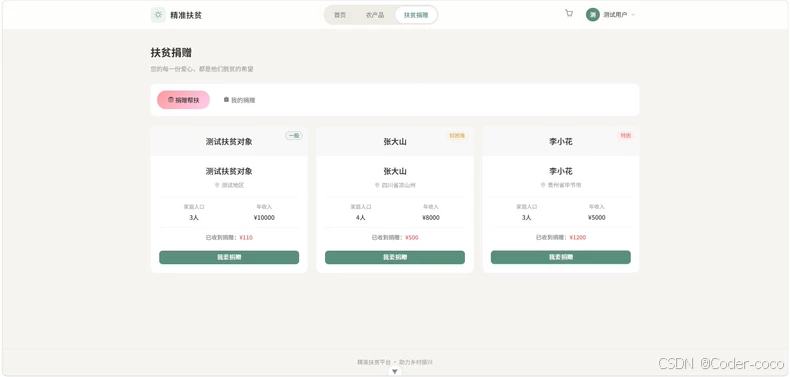This screenshot has height=377, width=790.
Task: Click 我要捐赠 button for 张大山
Action: (x=395, y=257)
